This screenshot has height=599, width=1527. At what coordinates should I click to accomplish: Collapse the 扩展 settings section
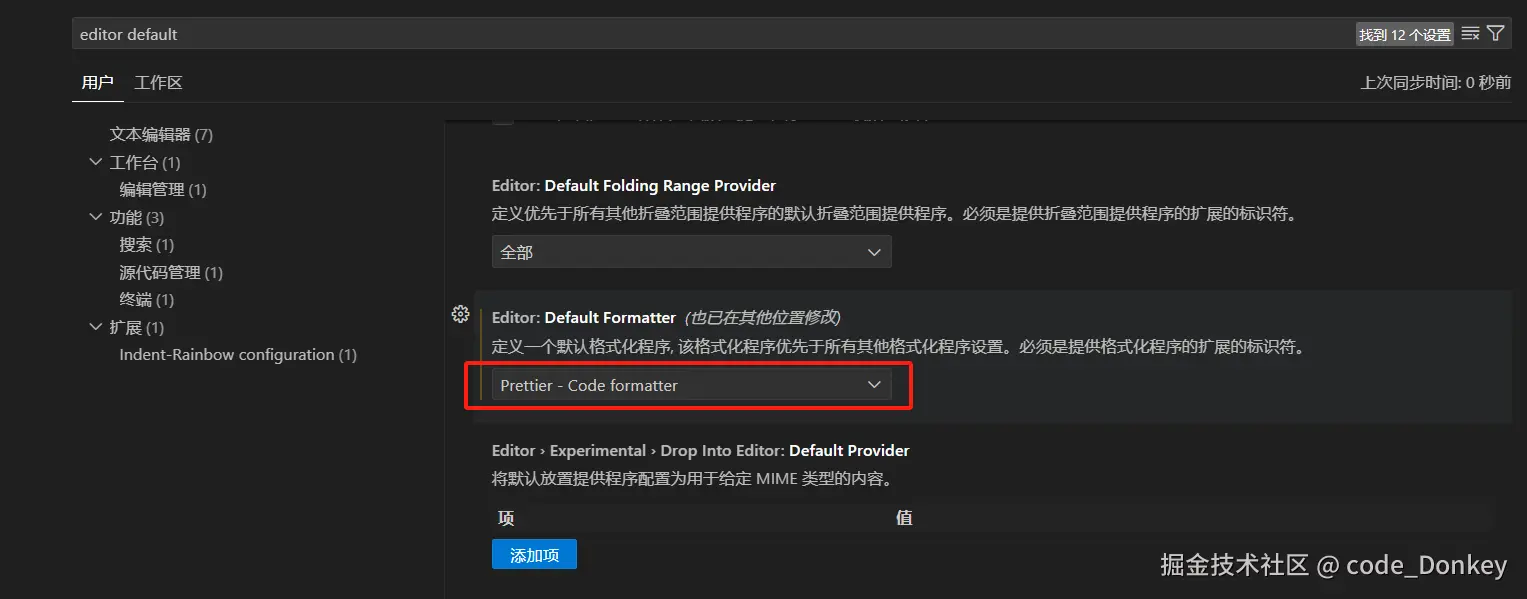pyautogui.click(x=95, y=326)
